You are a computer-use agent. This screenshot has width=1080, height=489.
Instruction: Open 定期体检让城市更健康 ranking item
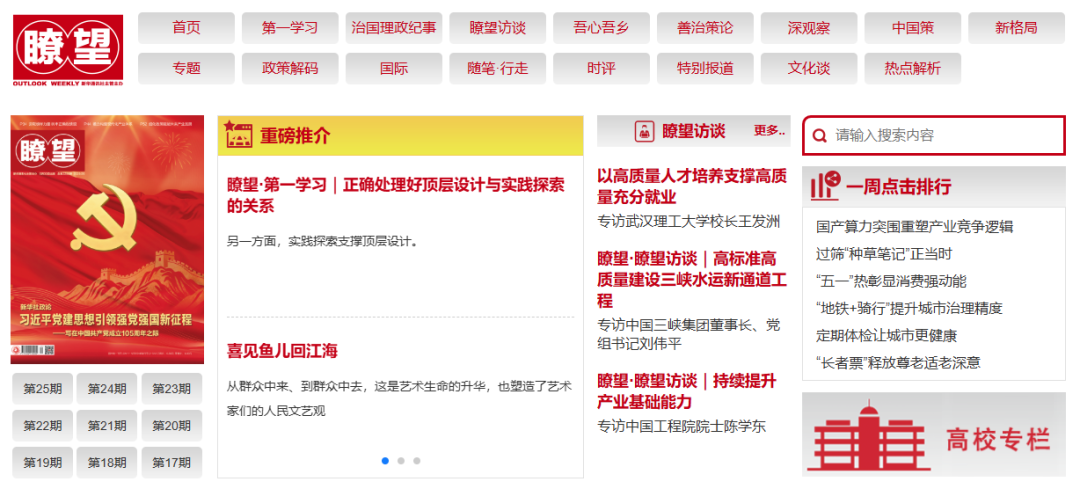pos(886,335)
